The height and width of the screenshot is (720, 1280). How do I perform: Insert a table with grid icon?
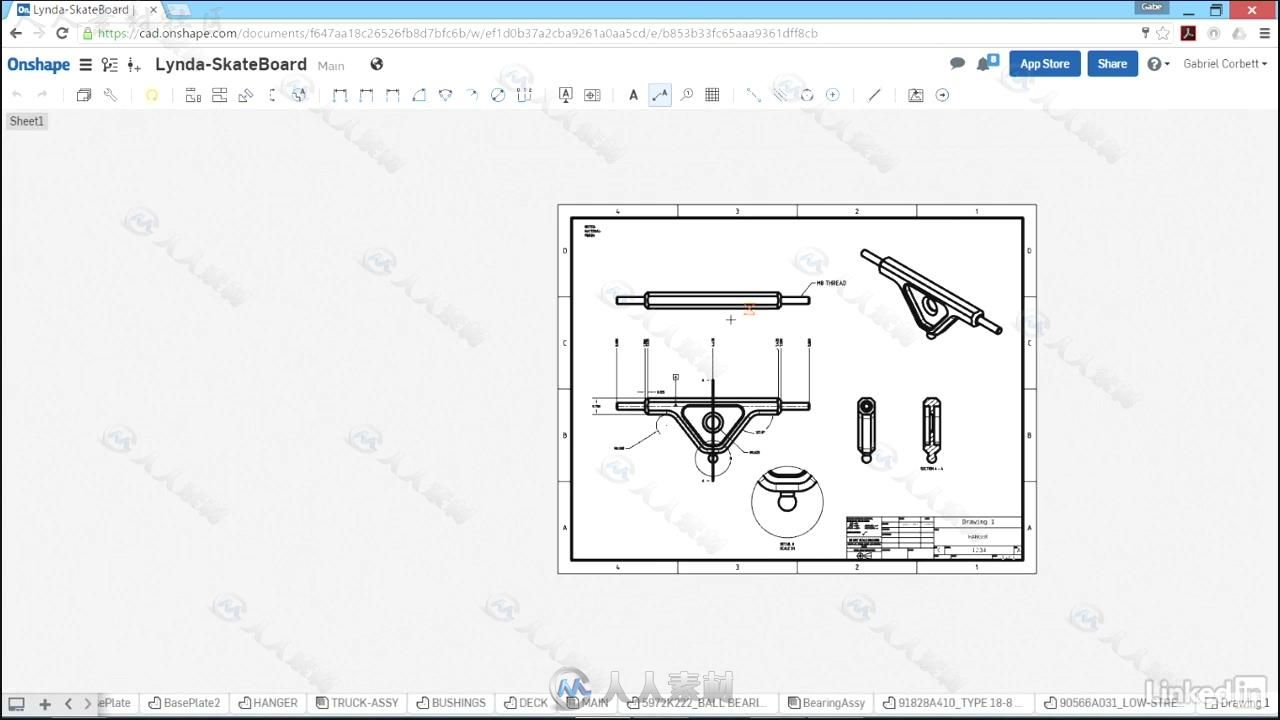pyautogui.click(x=712, y=95)
